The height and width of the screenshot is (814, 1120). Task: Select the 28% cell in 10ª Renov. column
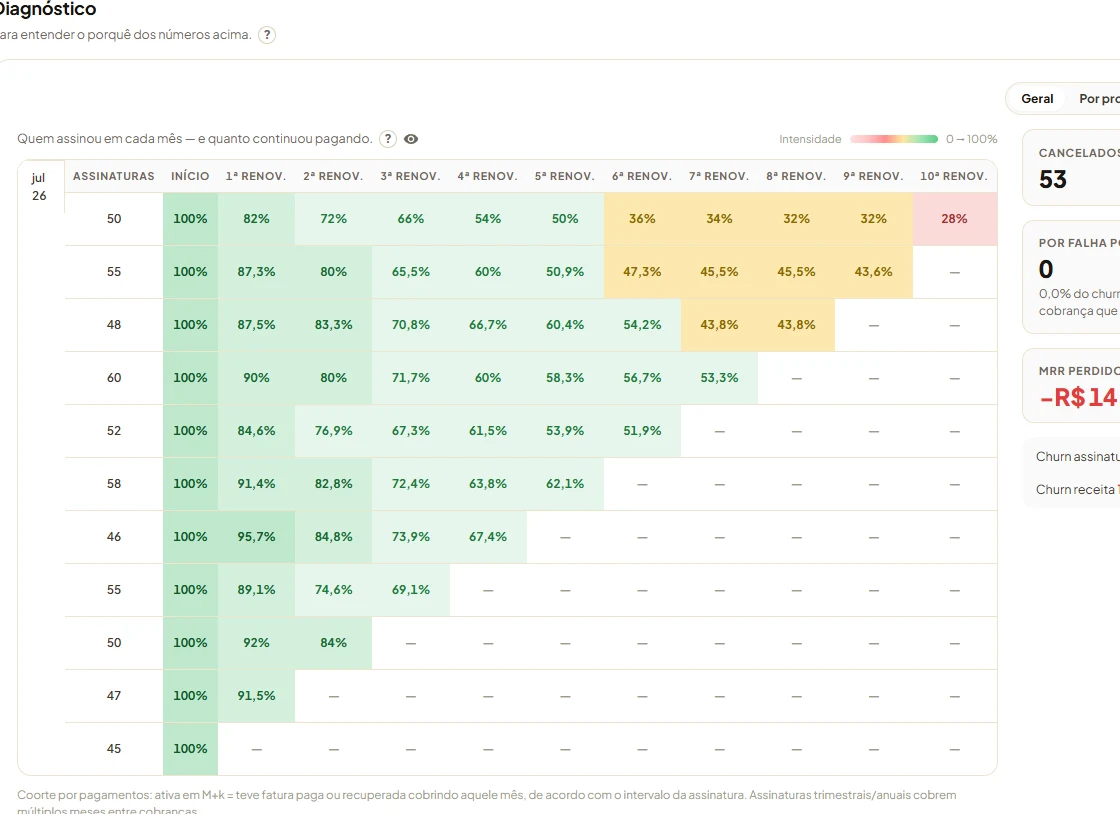(954, 218)
